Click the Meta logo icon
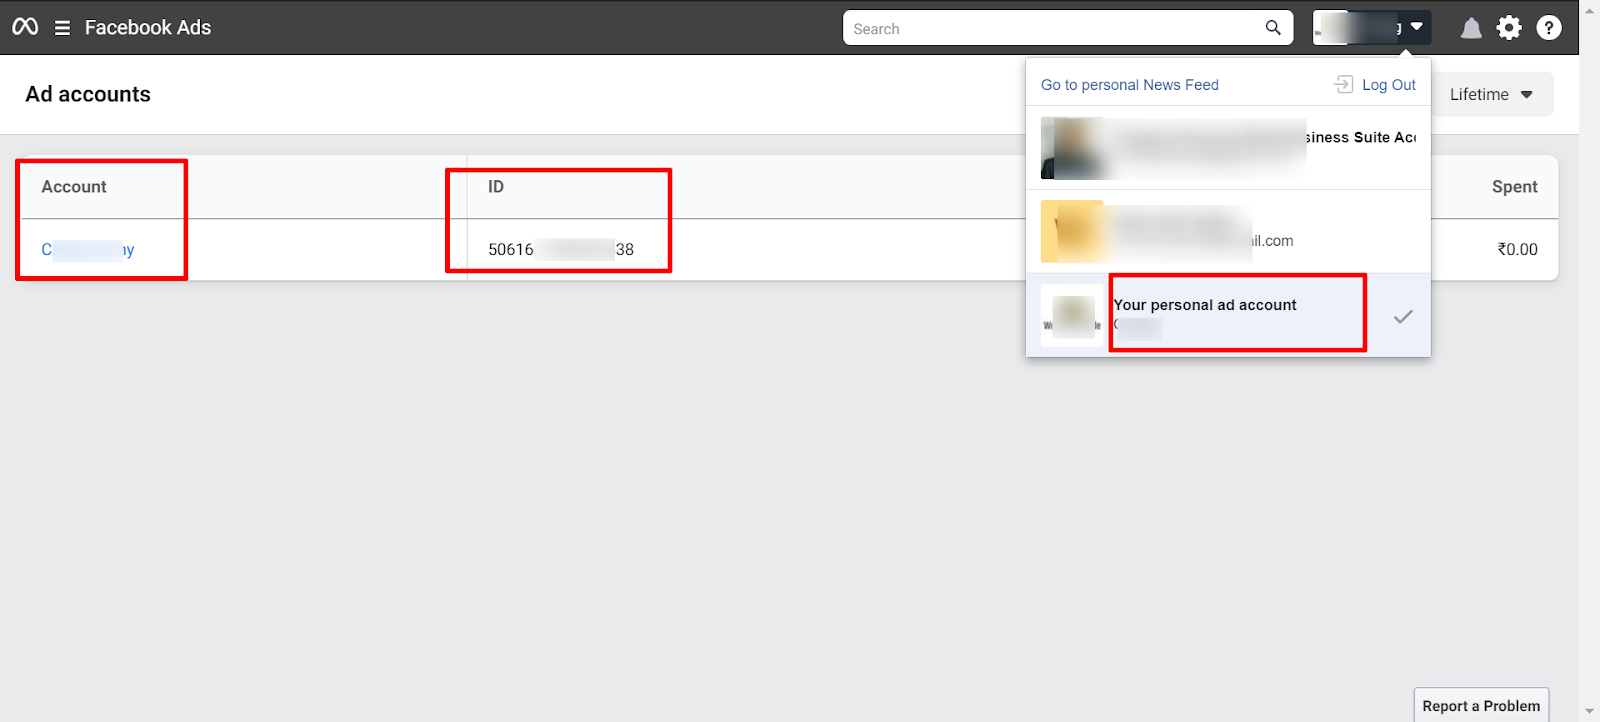Image resolution: width=1600 pixels, height=722 pixels. (25, 27)
